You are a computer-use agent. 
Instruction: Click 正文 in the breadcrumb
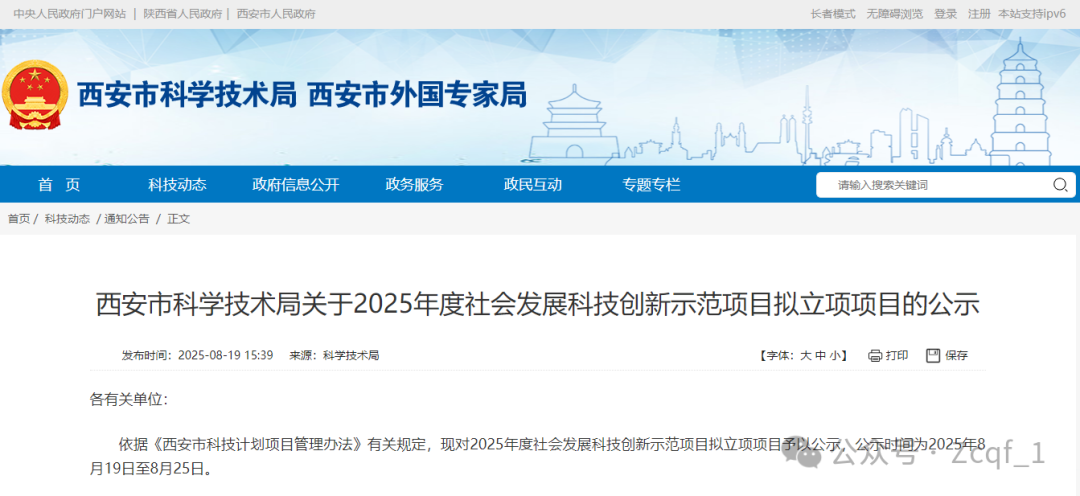pyautogui.click(x=178, y=219)
